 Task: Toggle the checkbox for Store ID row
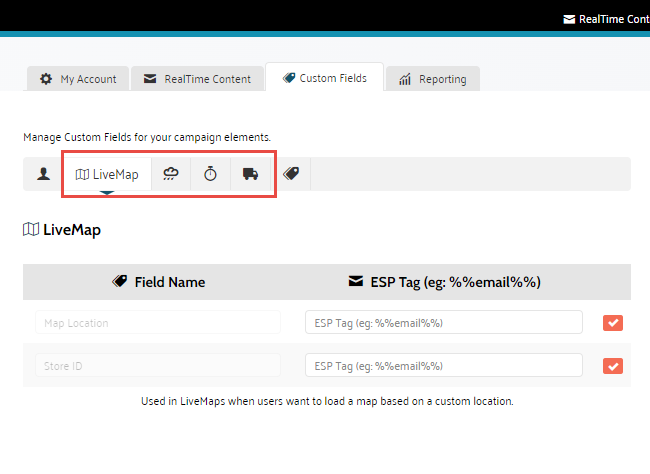click(613, 366)
